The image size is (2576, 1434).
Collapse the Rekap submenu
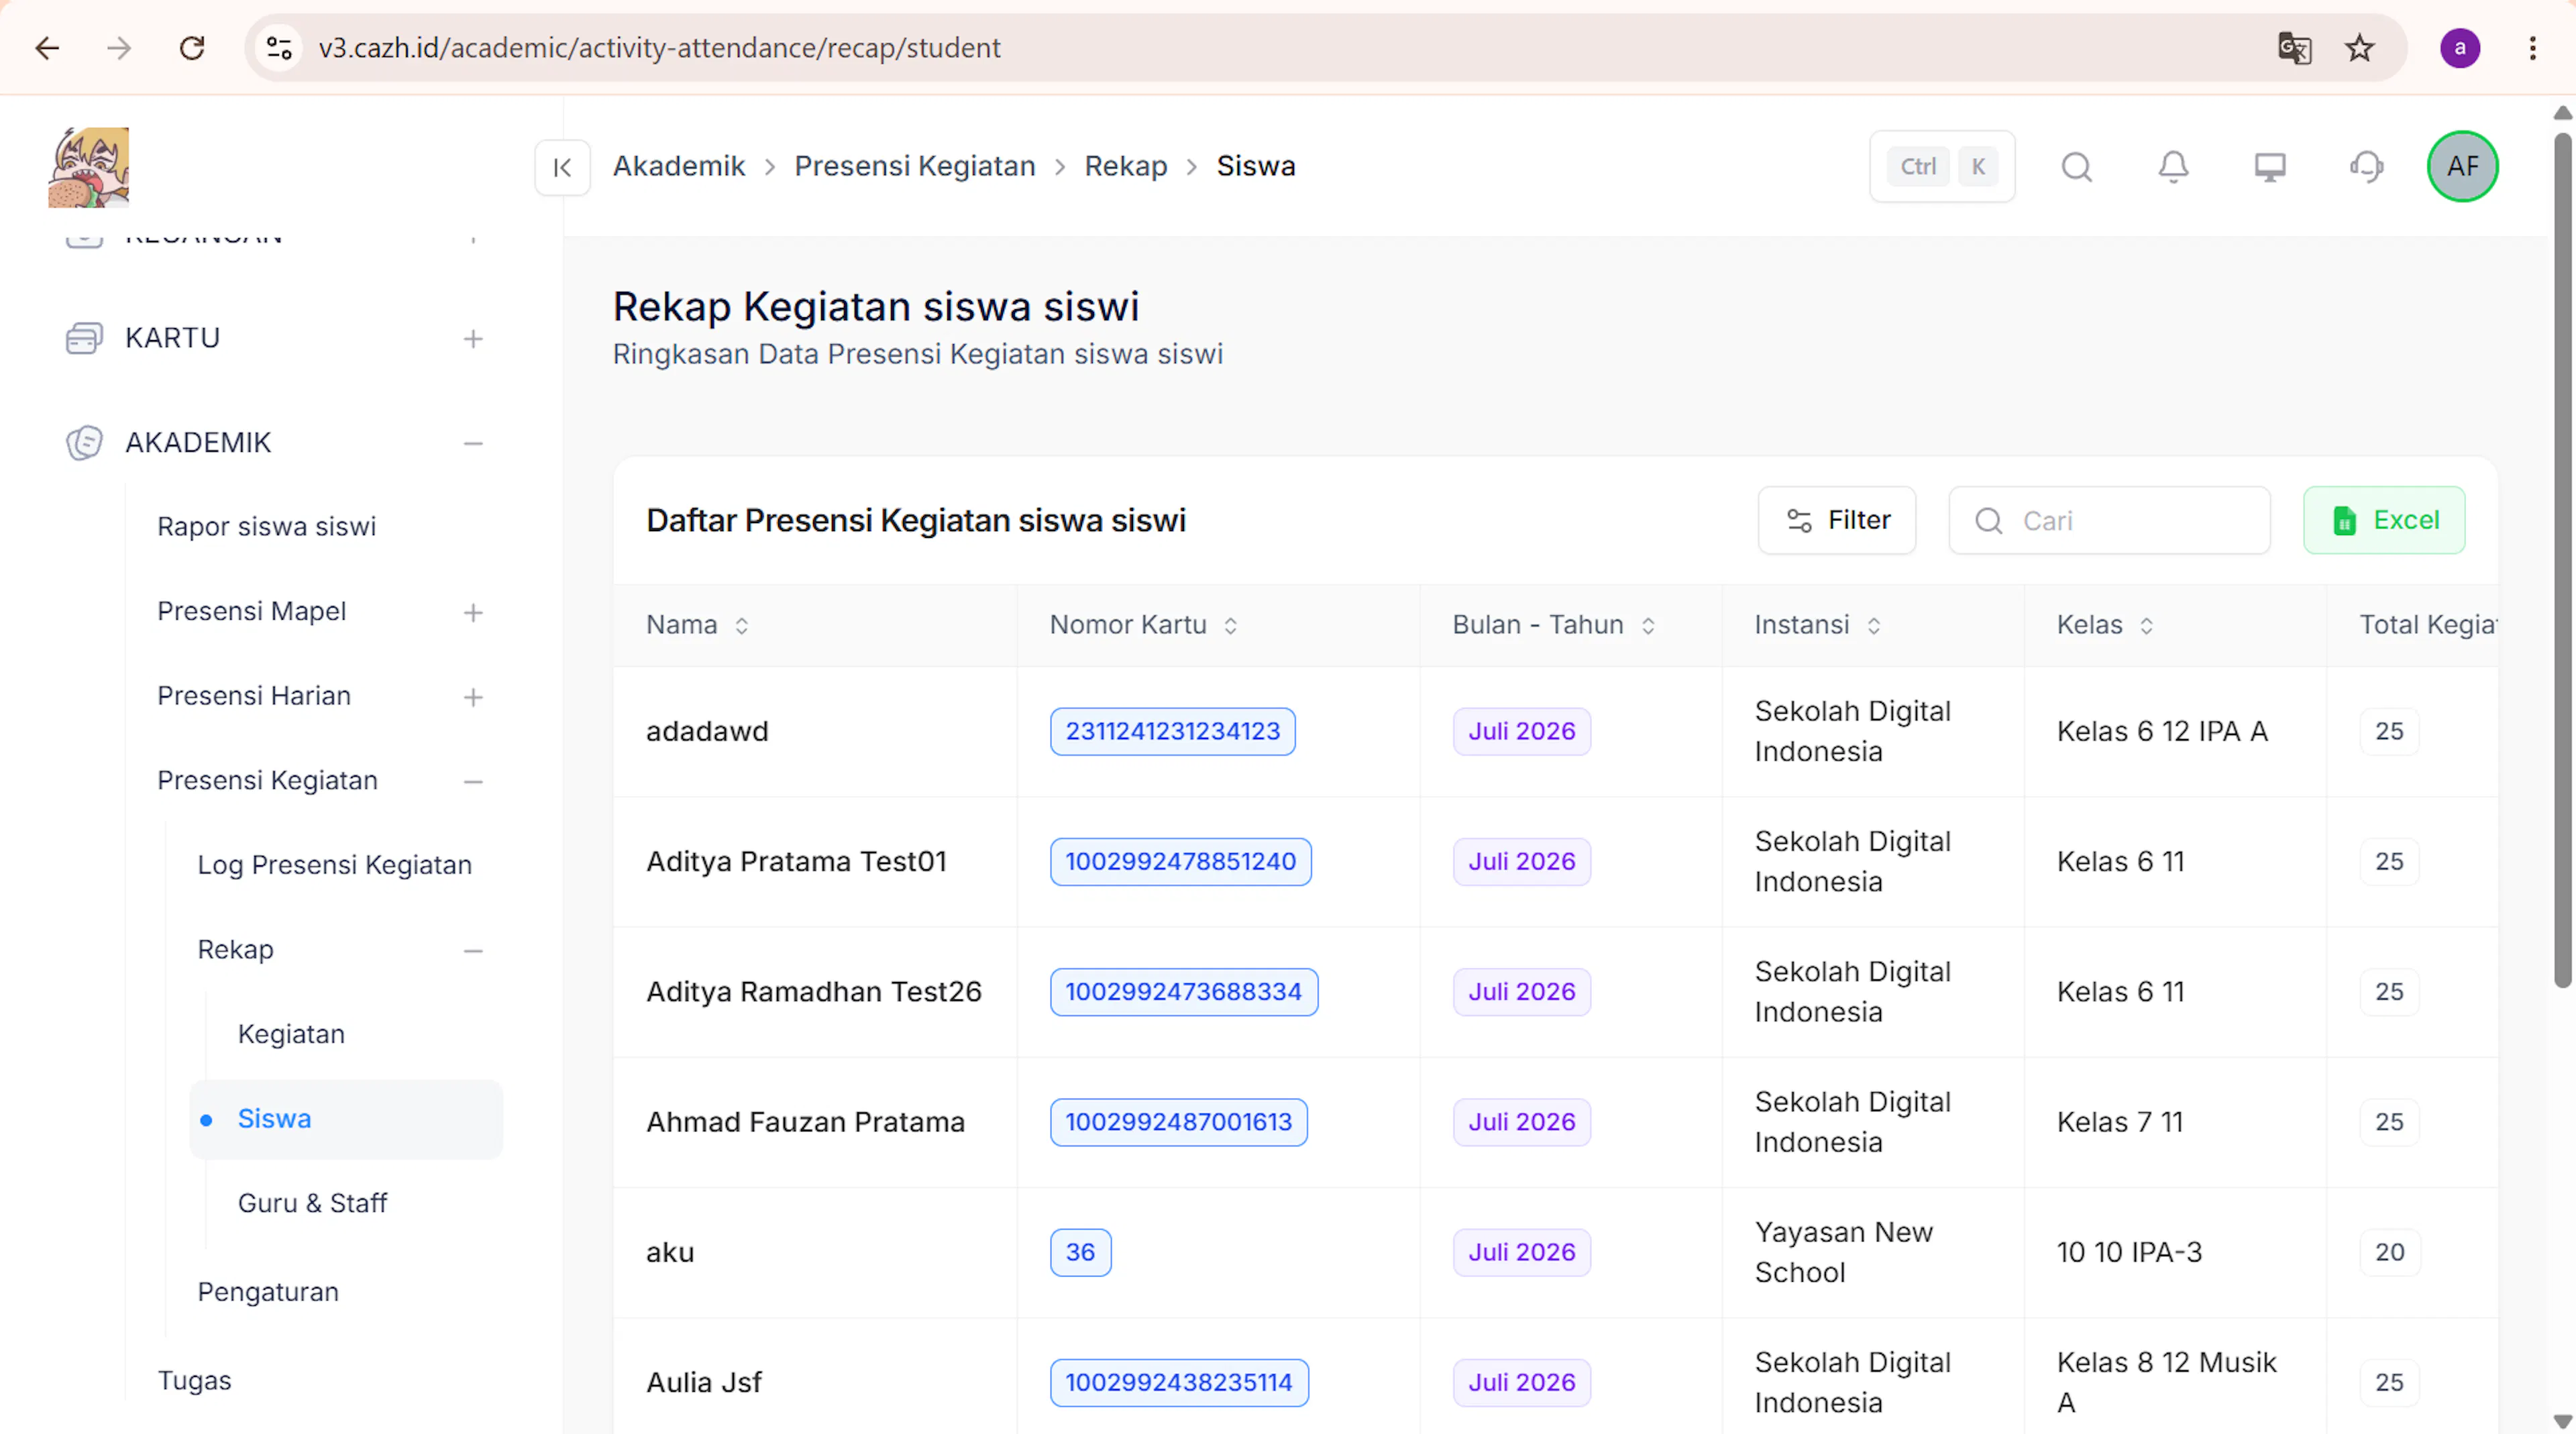tap(473, 950)
